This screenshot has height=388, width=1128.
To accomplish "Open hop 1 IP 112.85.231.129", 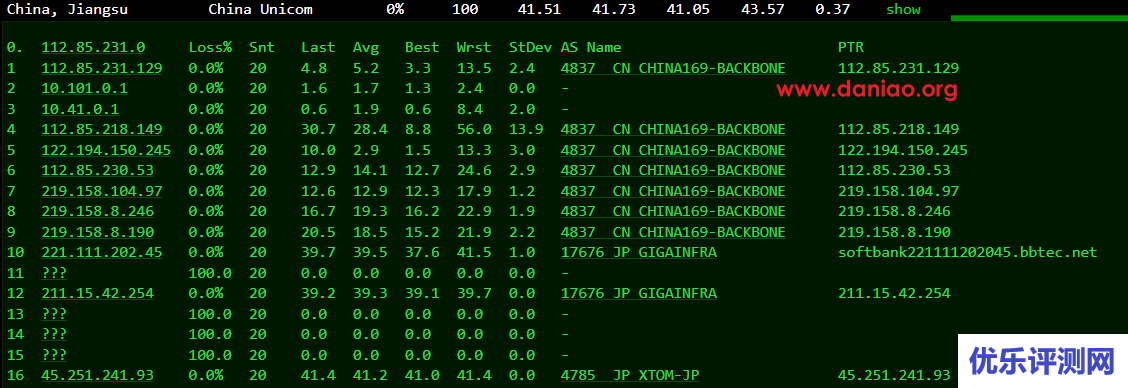I will pos(101,68).
